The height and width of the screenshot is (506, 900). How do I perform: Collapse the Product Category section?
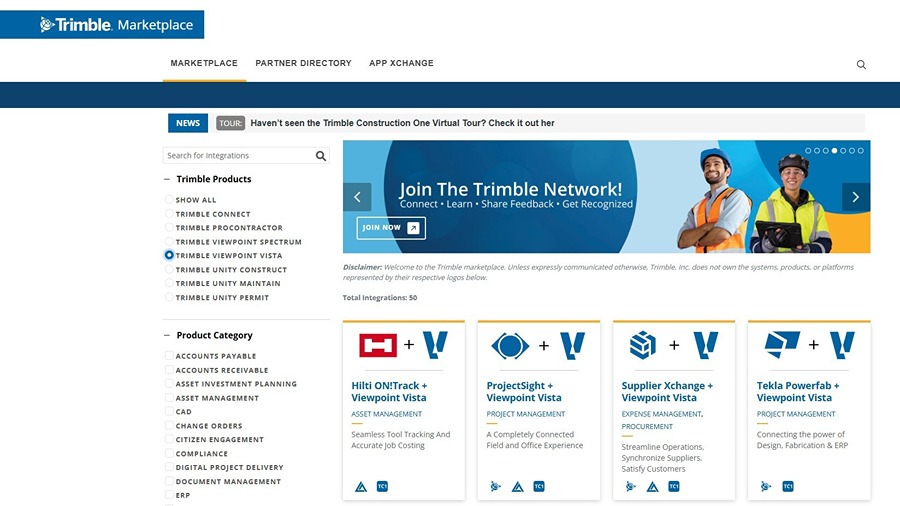pyautogui.click(x=167, y=335)
